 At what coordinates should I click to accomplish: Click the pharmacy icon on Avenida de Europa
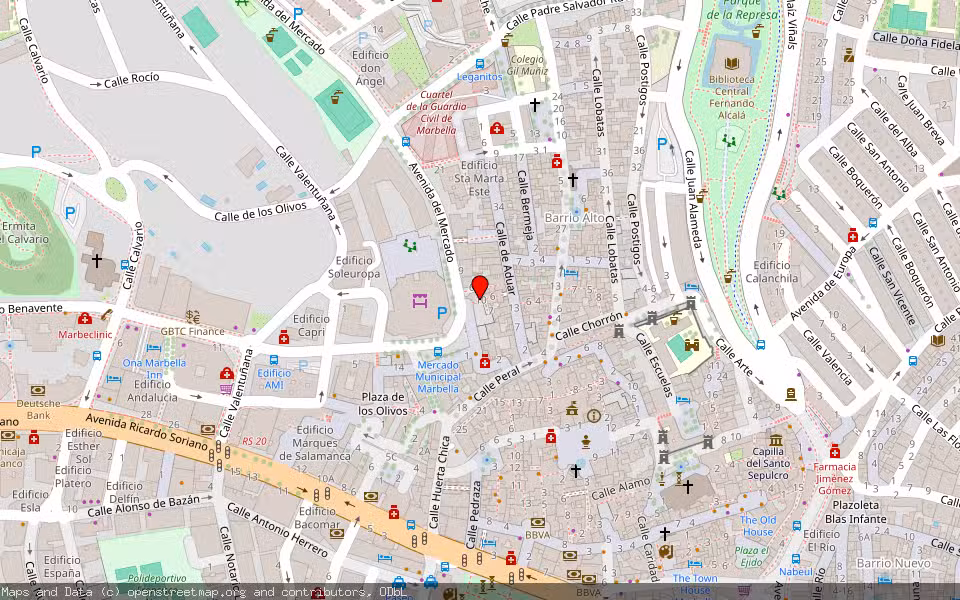[853, 235]
